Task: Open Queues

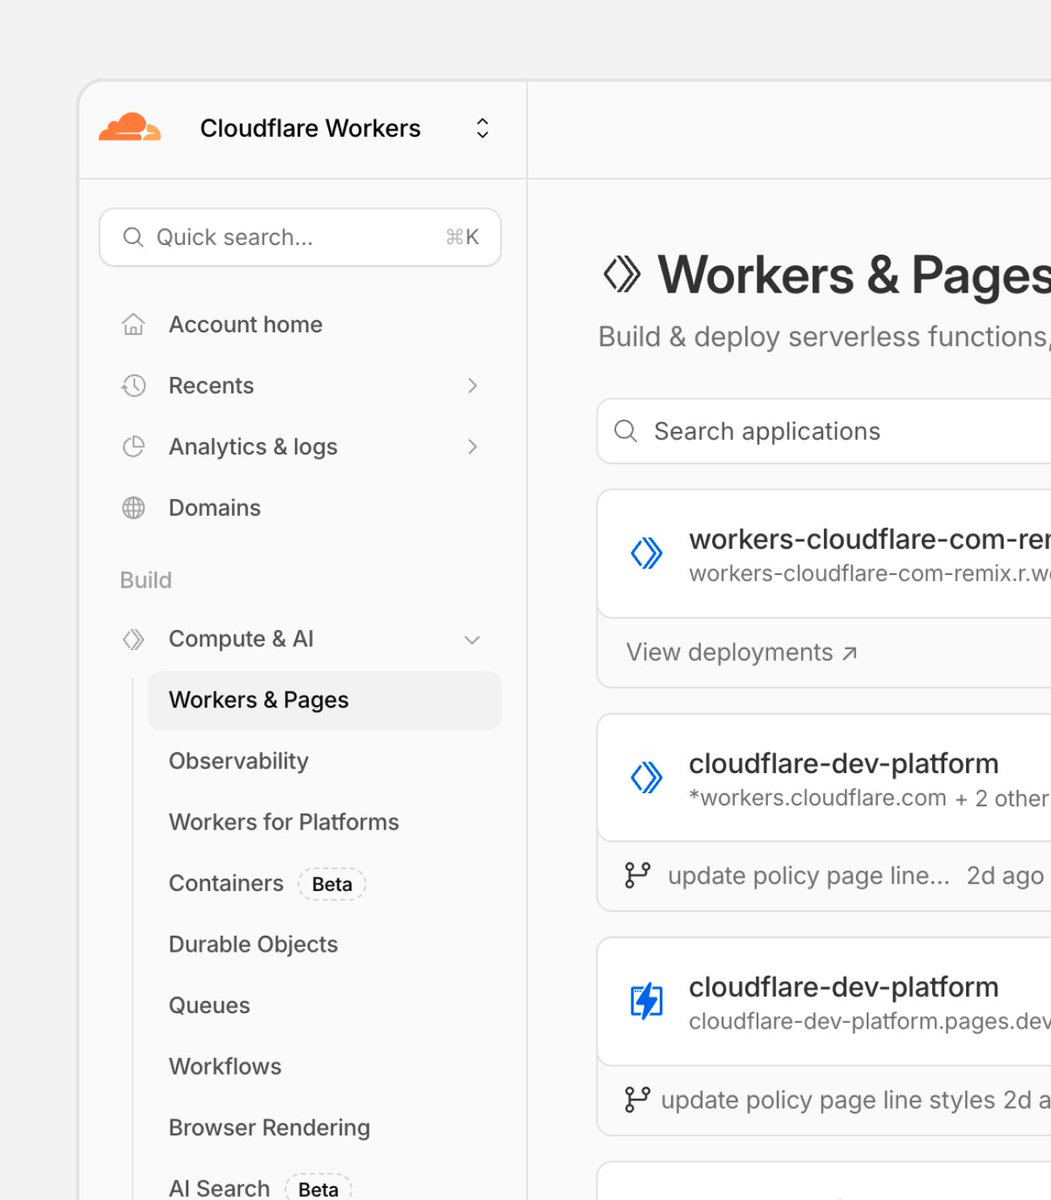Action: pyautogui.click(x=209, y=1005)
